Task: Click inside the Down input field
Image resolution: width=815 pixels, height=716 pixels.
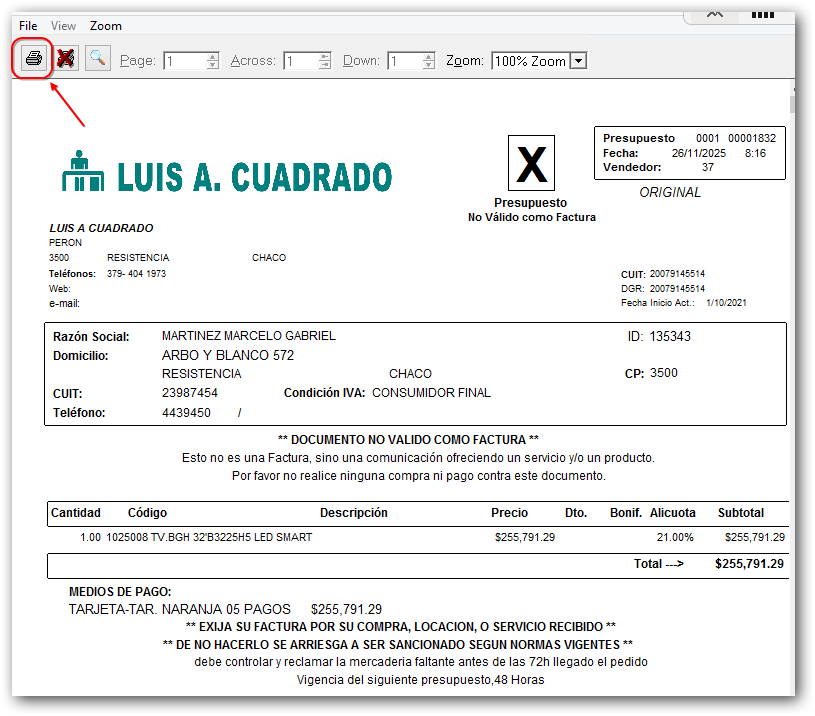Action: tap(405, 60)
